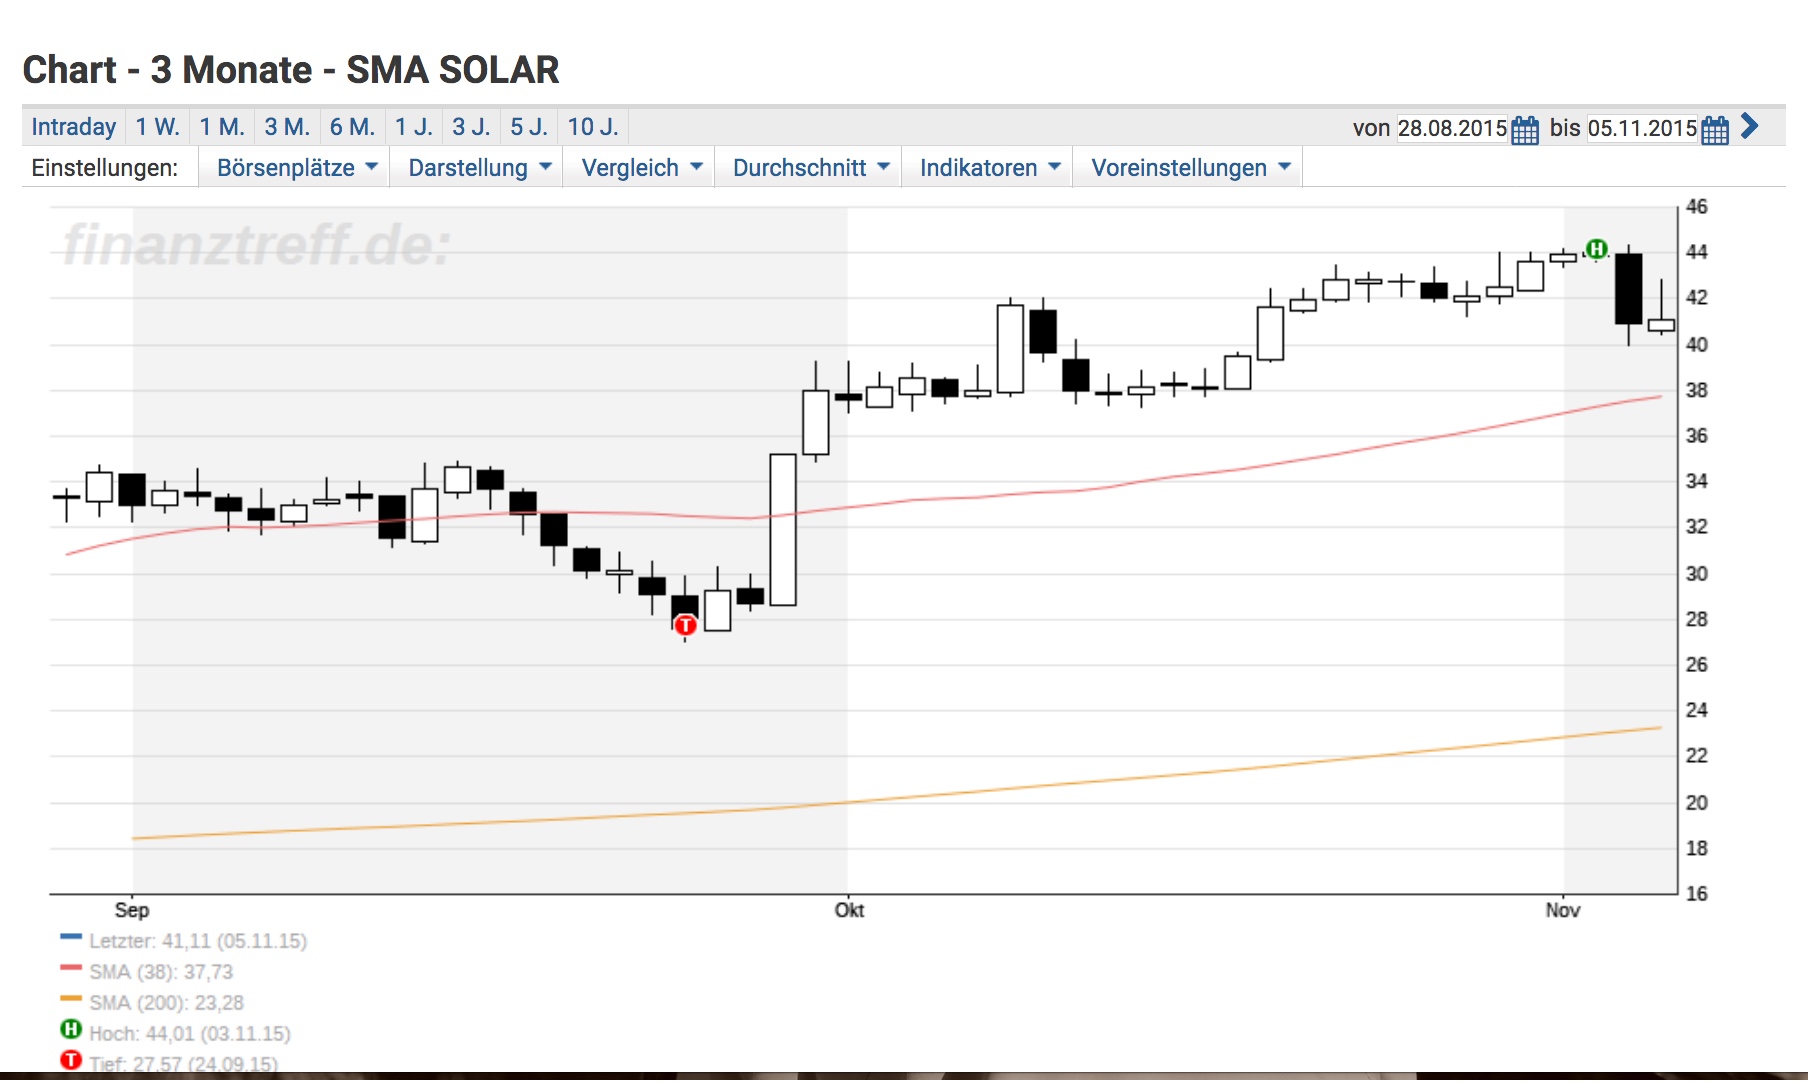Screen dimensions: 1808x1082
Task: Open the calendar picker next to 28.08.2015
Action: click(1524, 128)
